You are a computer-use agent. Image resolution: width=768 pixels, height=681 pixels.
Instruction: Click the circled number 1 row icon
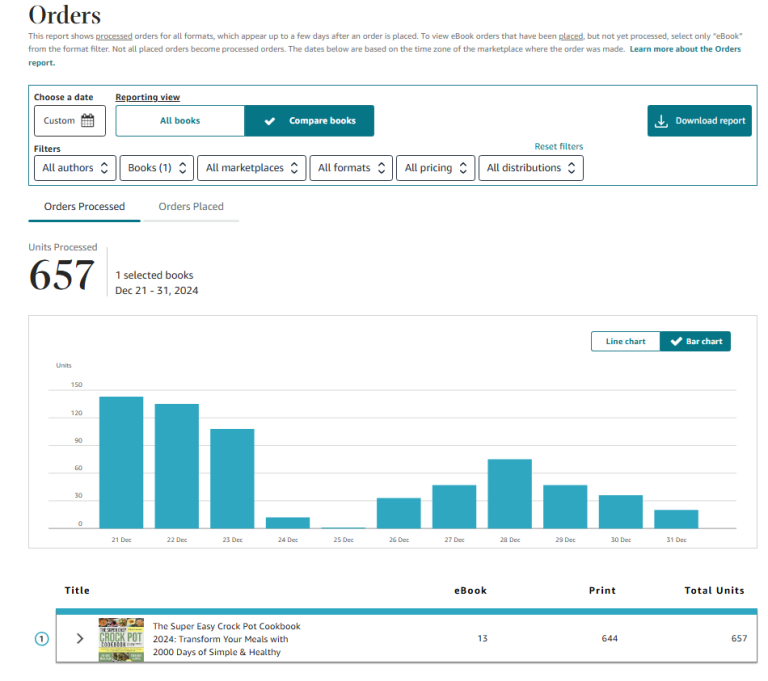[41, 639]
